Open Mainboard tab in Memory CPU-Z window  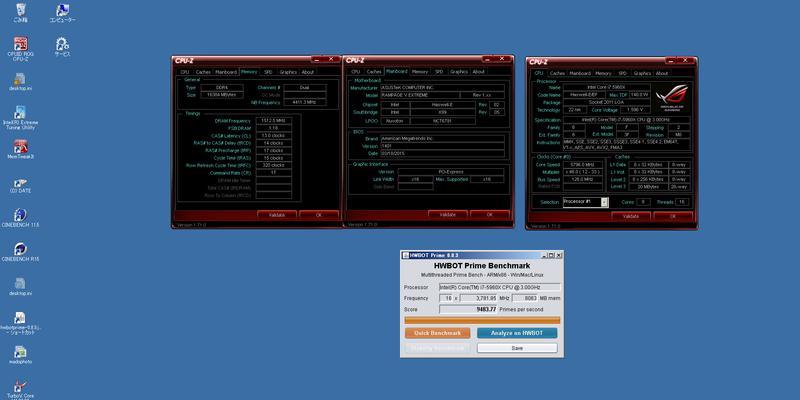tap(226, 72)
